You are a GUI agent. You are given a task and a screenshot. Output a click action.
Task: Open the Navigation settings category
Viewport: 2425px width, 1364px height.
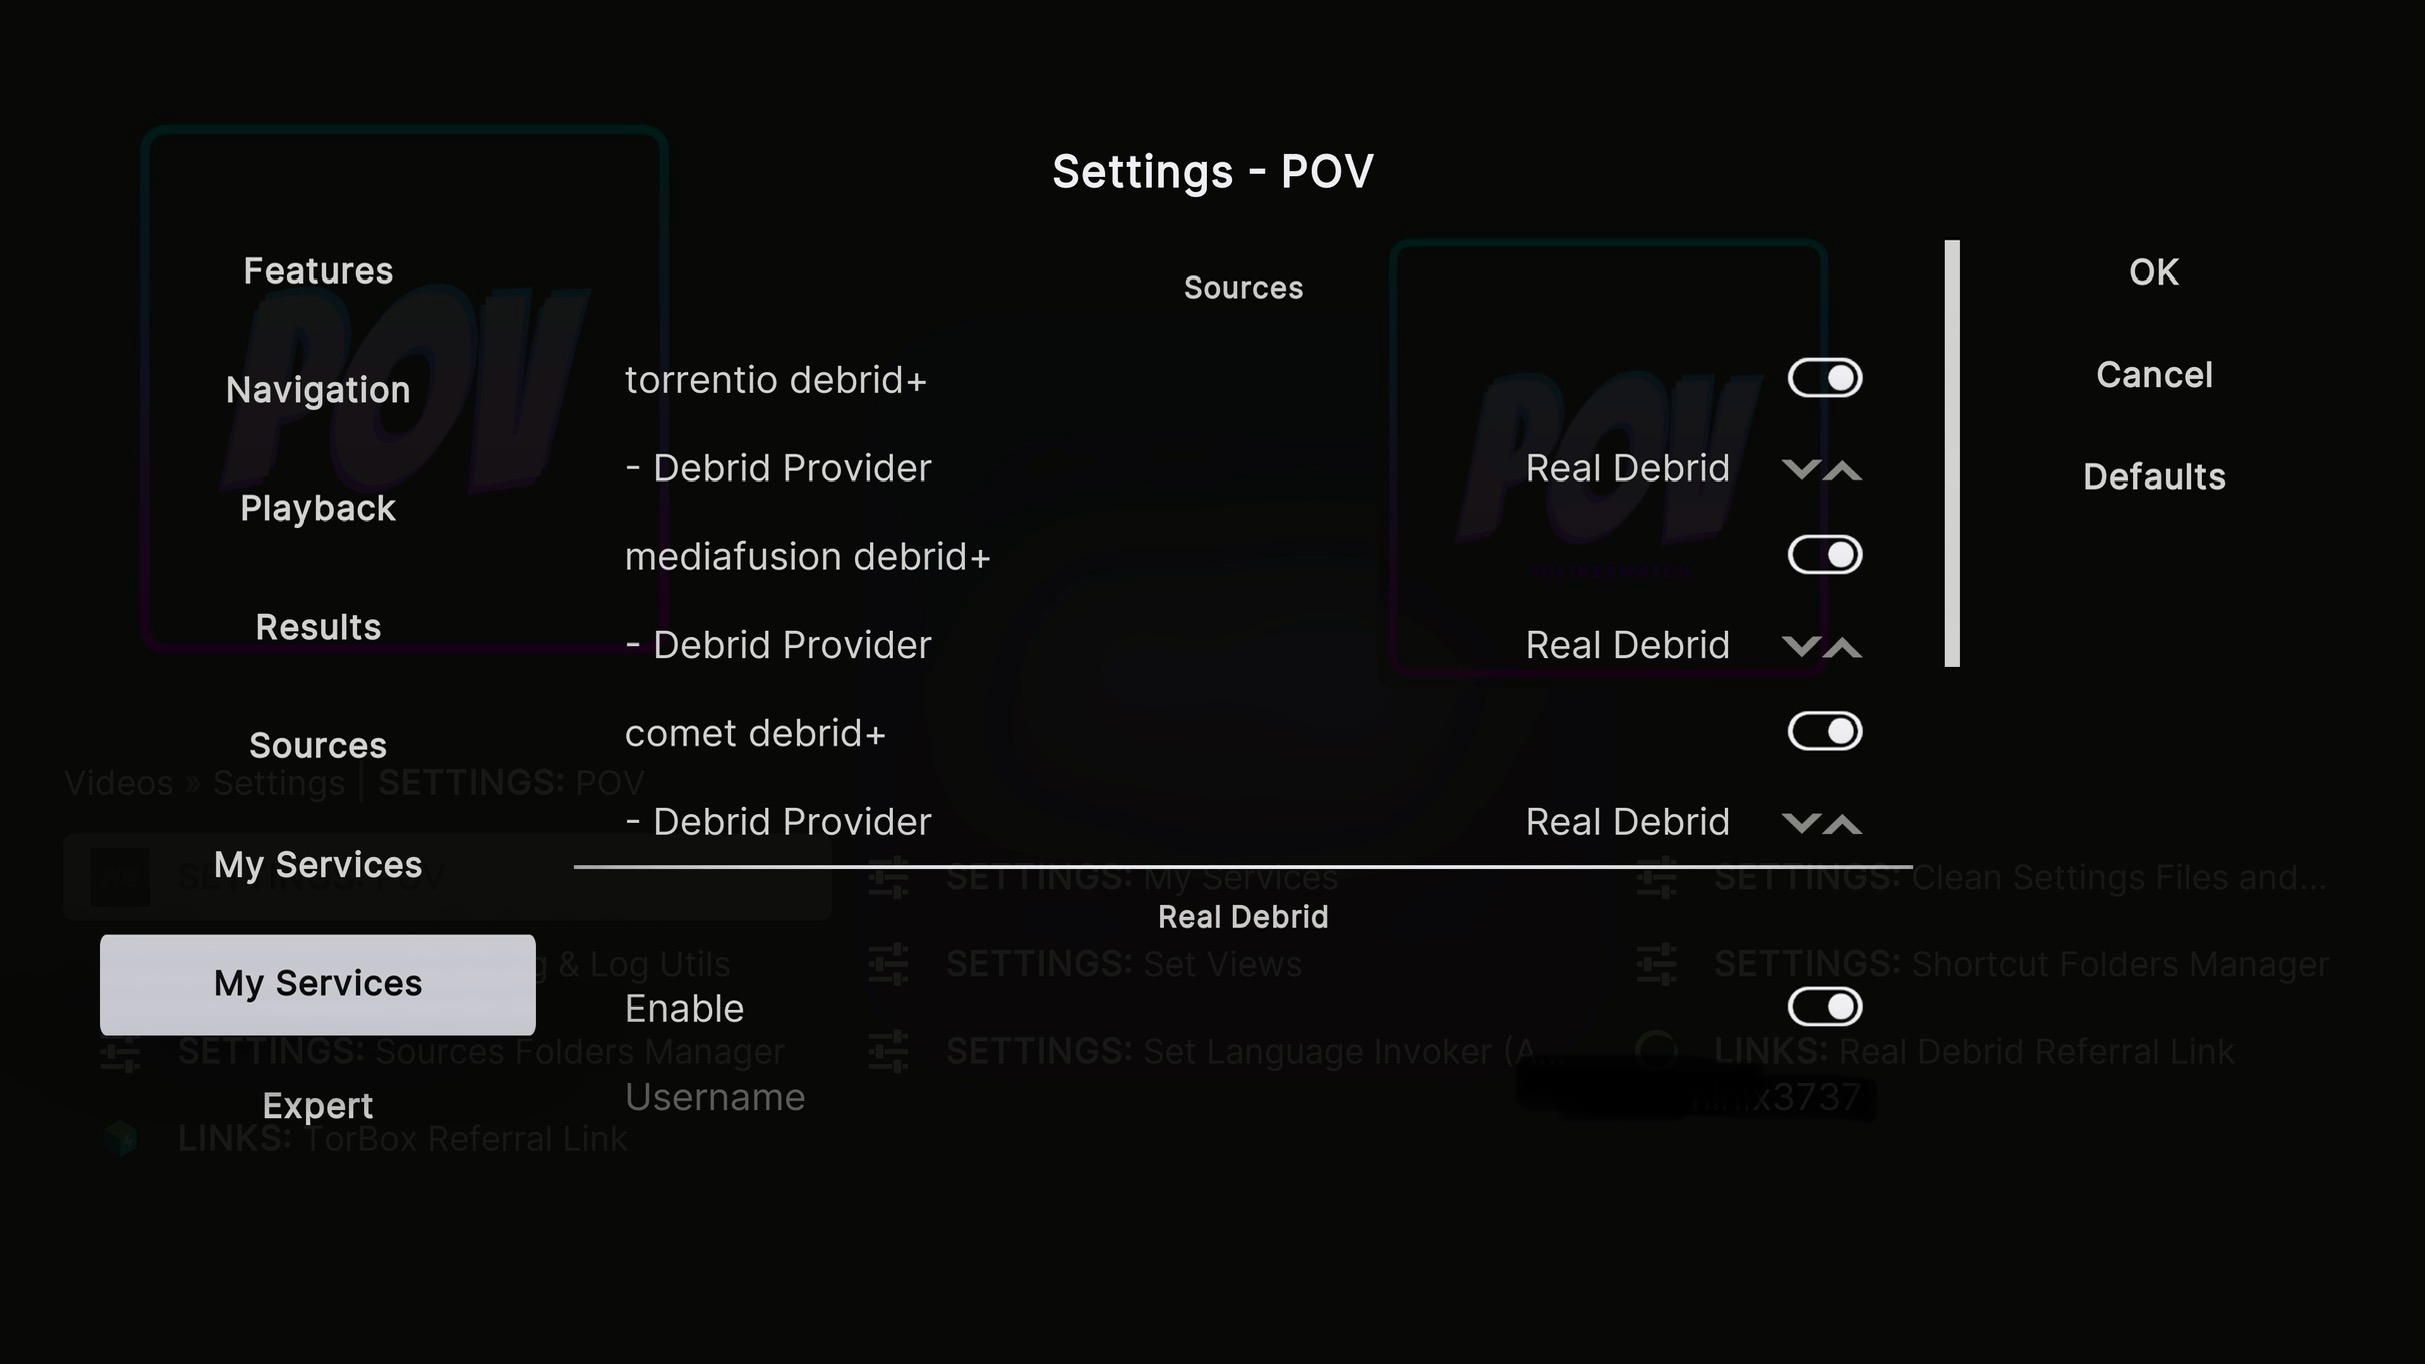click(318, 390)
